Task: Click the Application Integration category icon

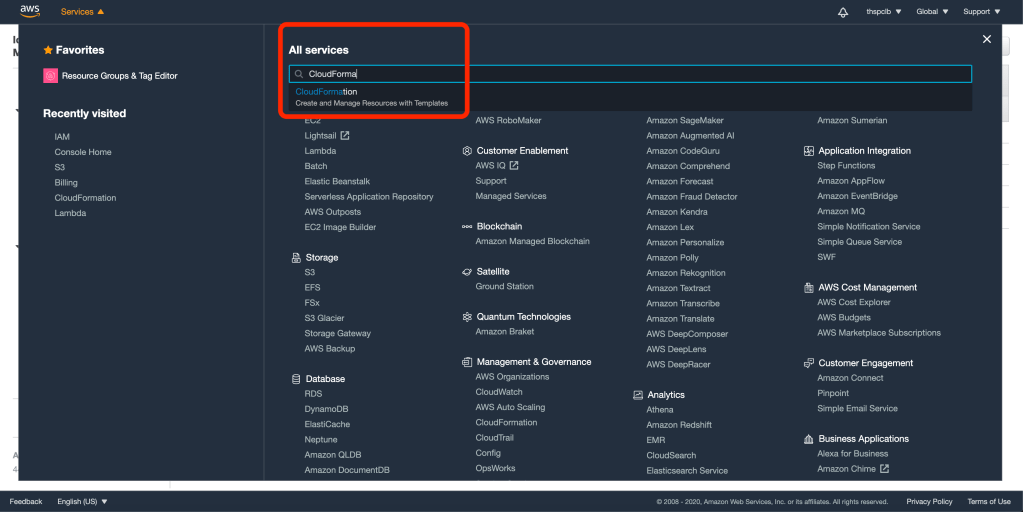Action: (x=808, y=151)
